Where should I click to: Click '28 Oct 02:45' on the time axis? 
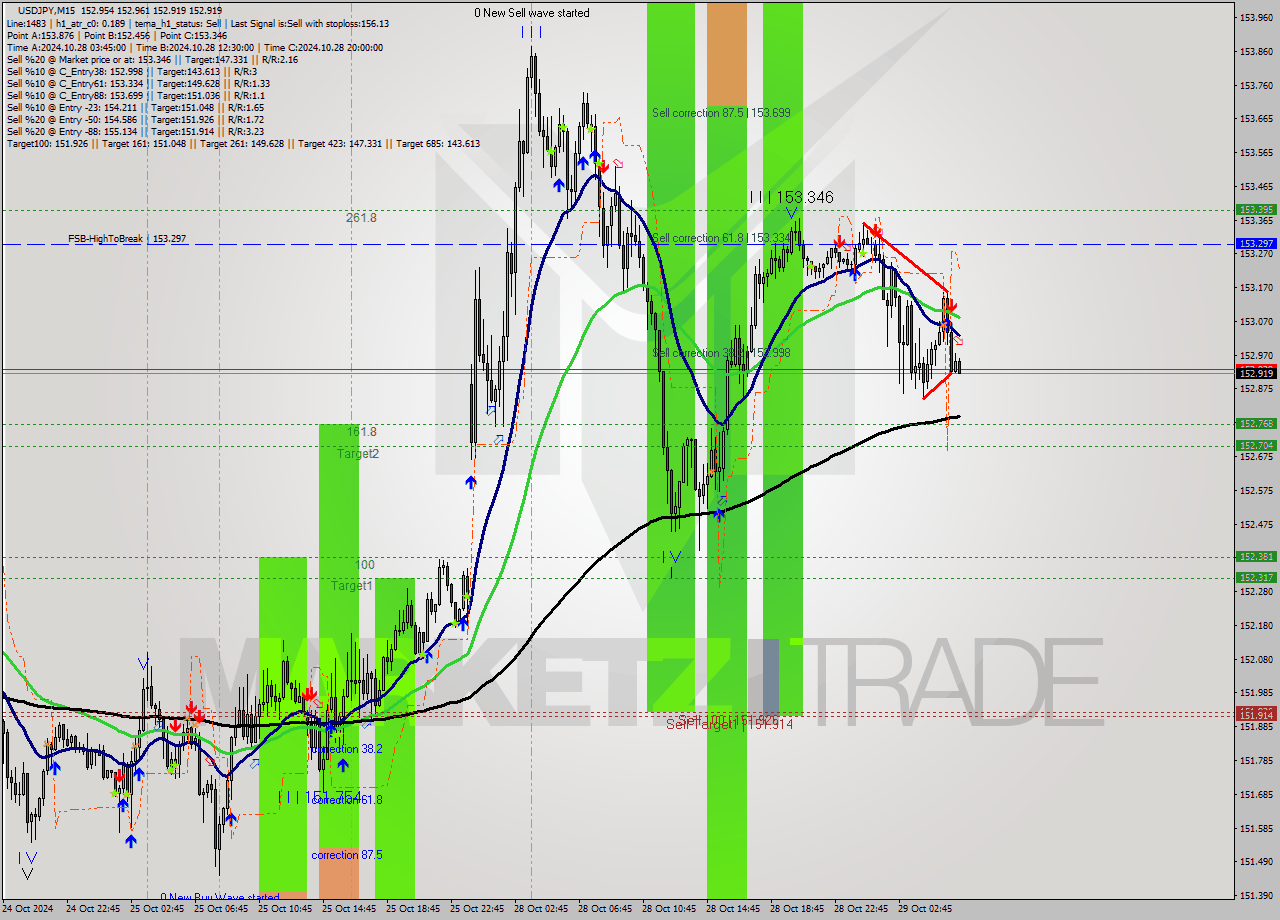(x=541, y=909)
